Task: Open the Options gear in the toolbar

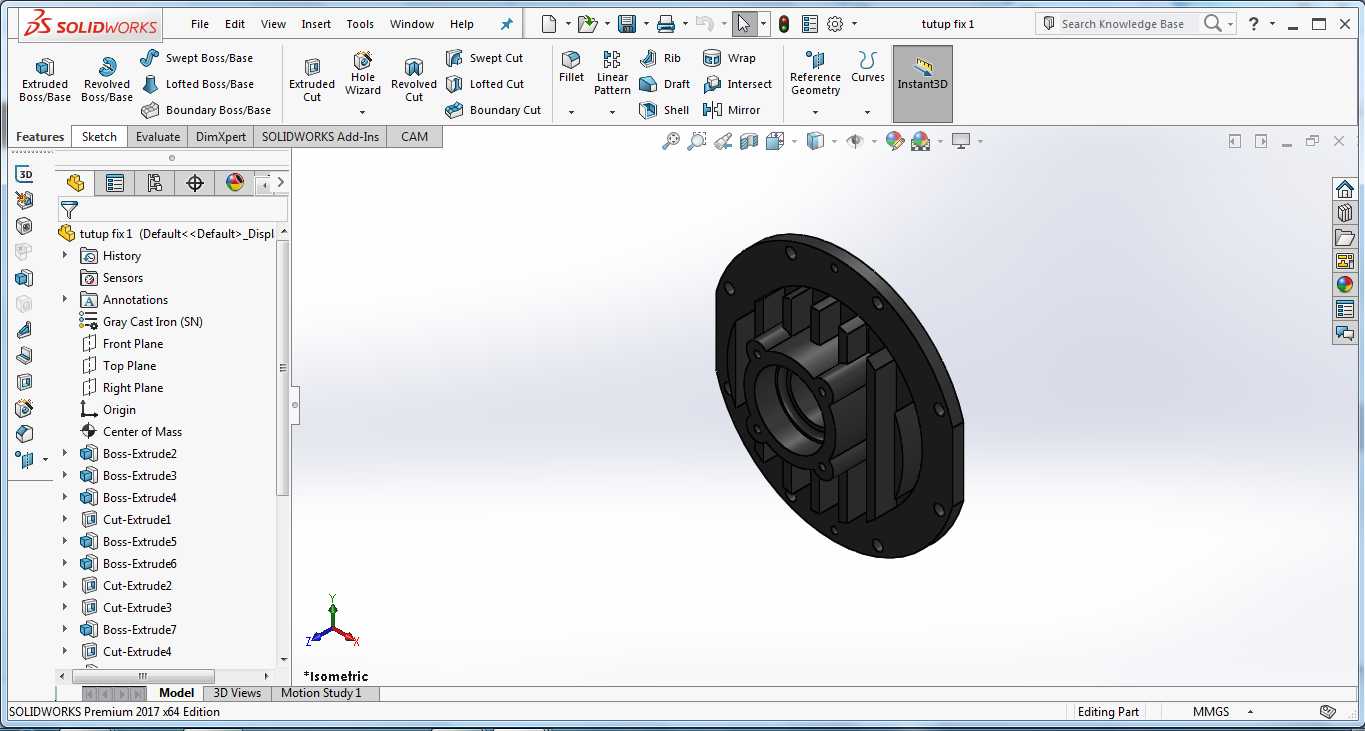Action: point(835,24)
